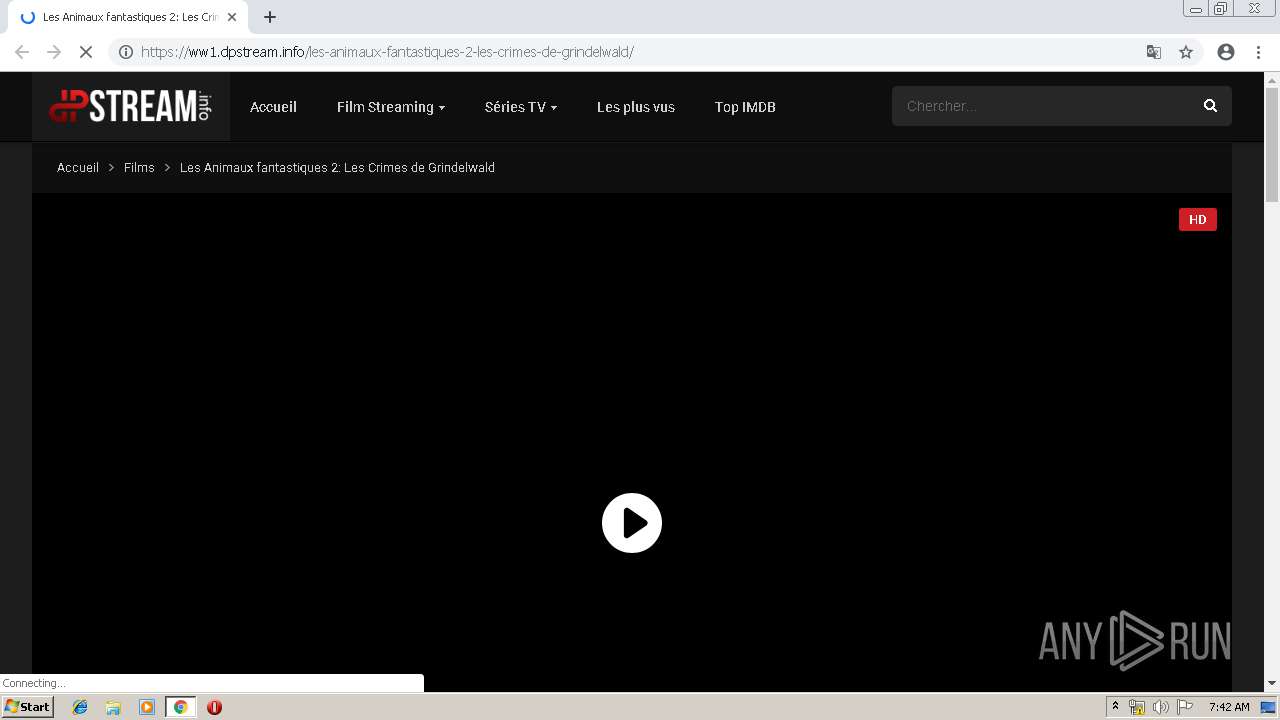Viewport: 1280px width, 720px height.
Task: Open the Accueil menu item
Action: [x=273, y=107]
